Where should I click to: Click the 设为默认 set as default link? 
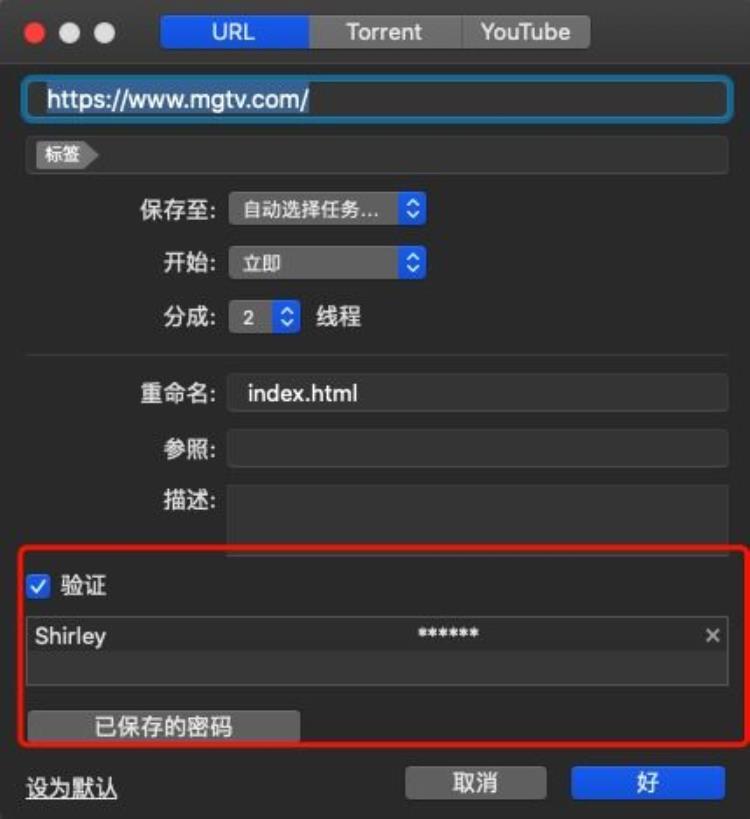(71, 788)
